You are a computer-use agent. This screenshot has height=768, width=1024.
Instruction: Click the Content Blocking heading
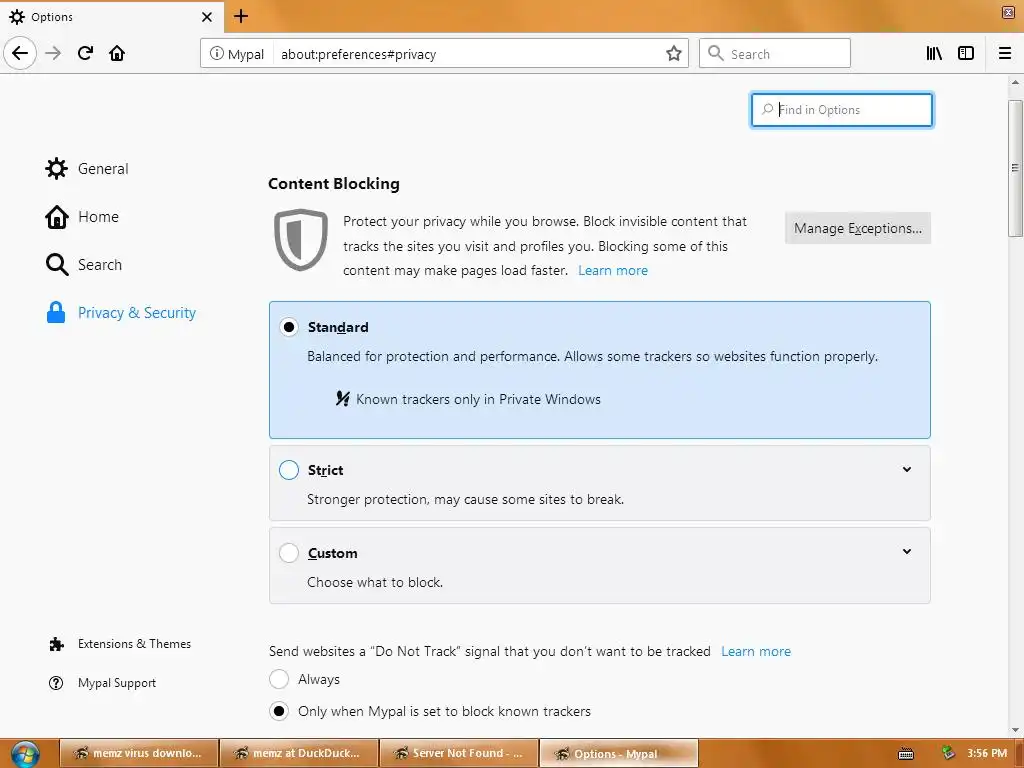[x=334, y=184]
